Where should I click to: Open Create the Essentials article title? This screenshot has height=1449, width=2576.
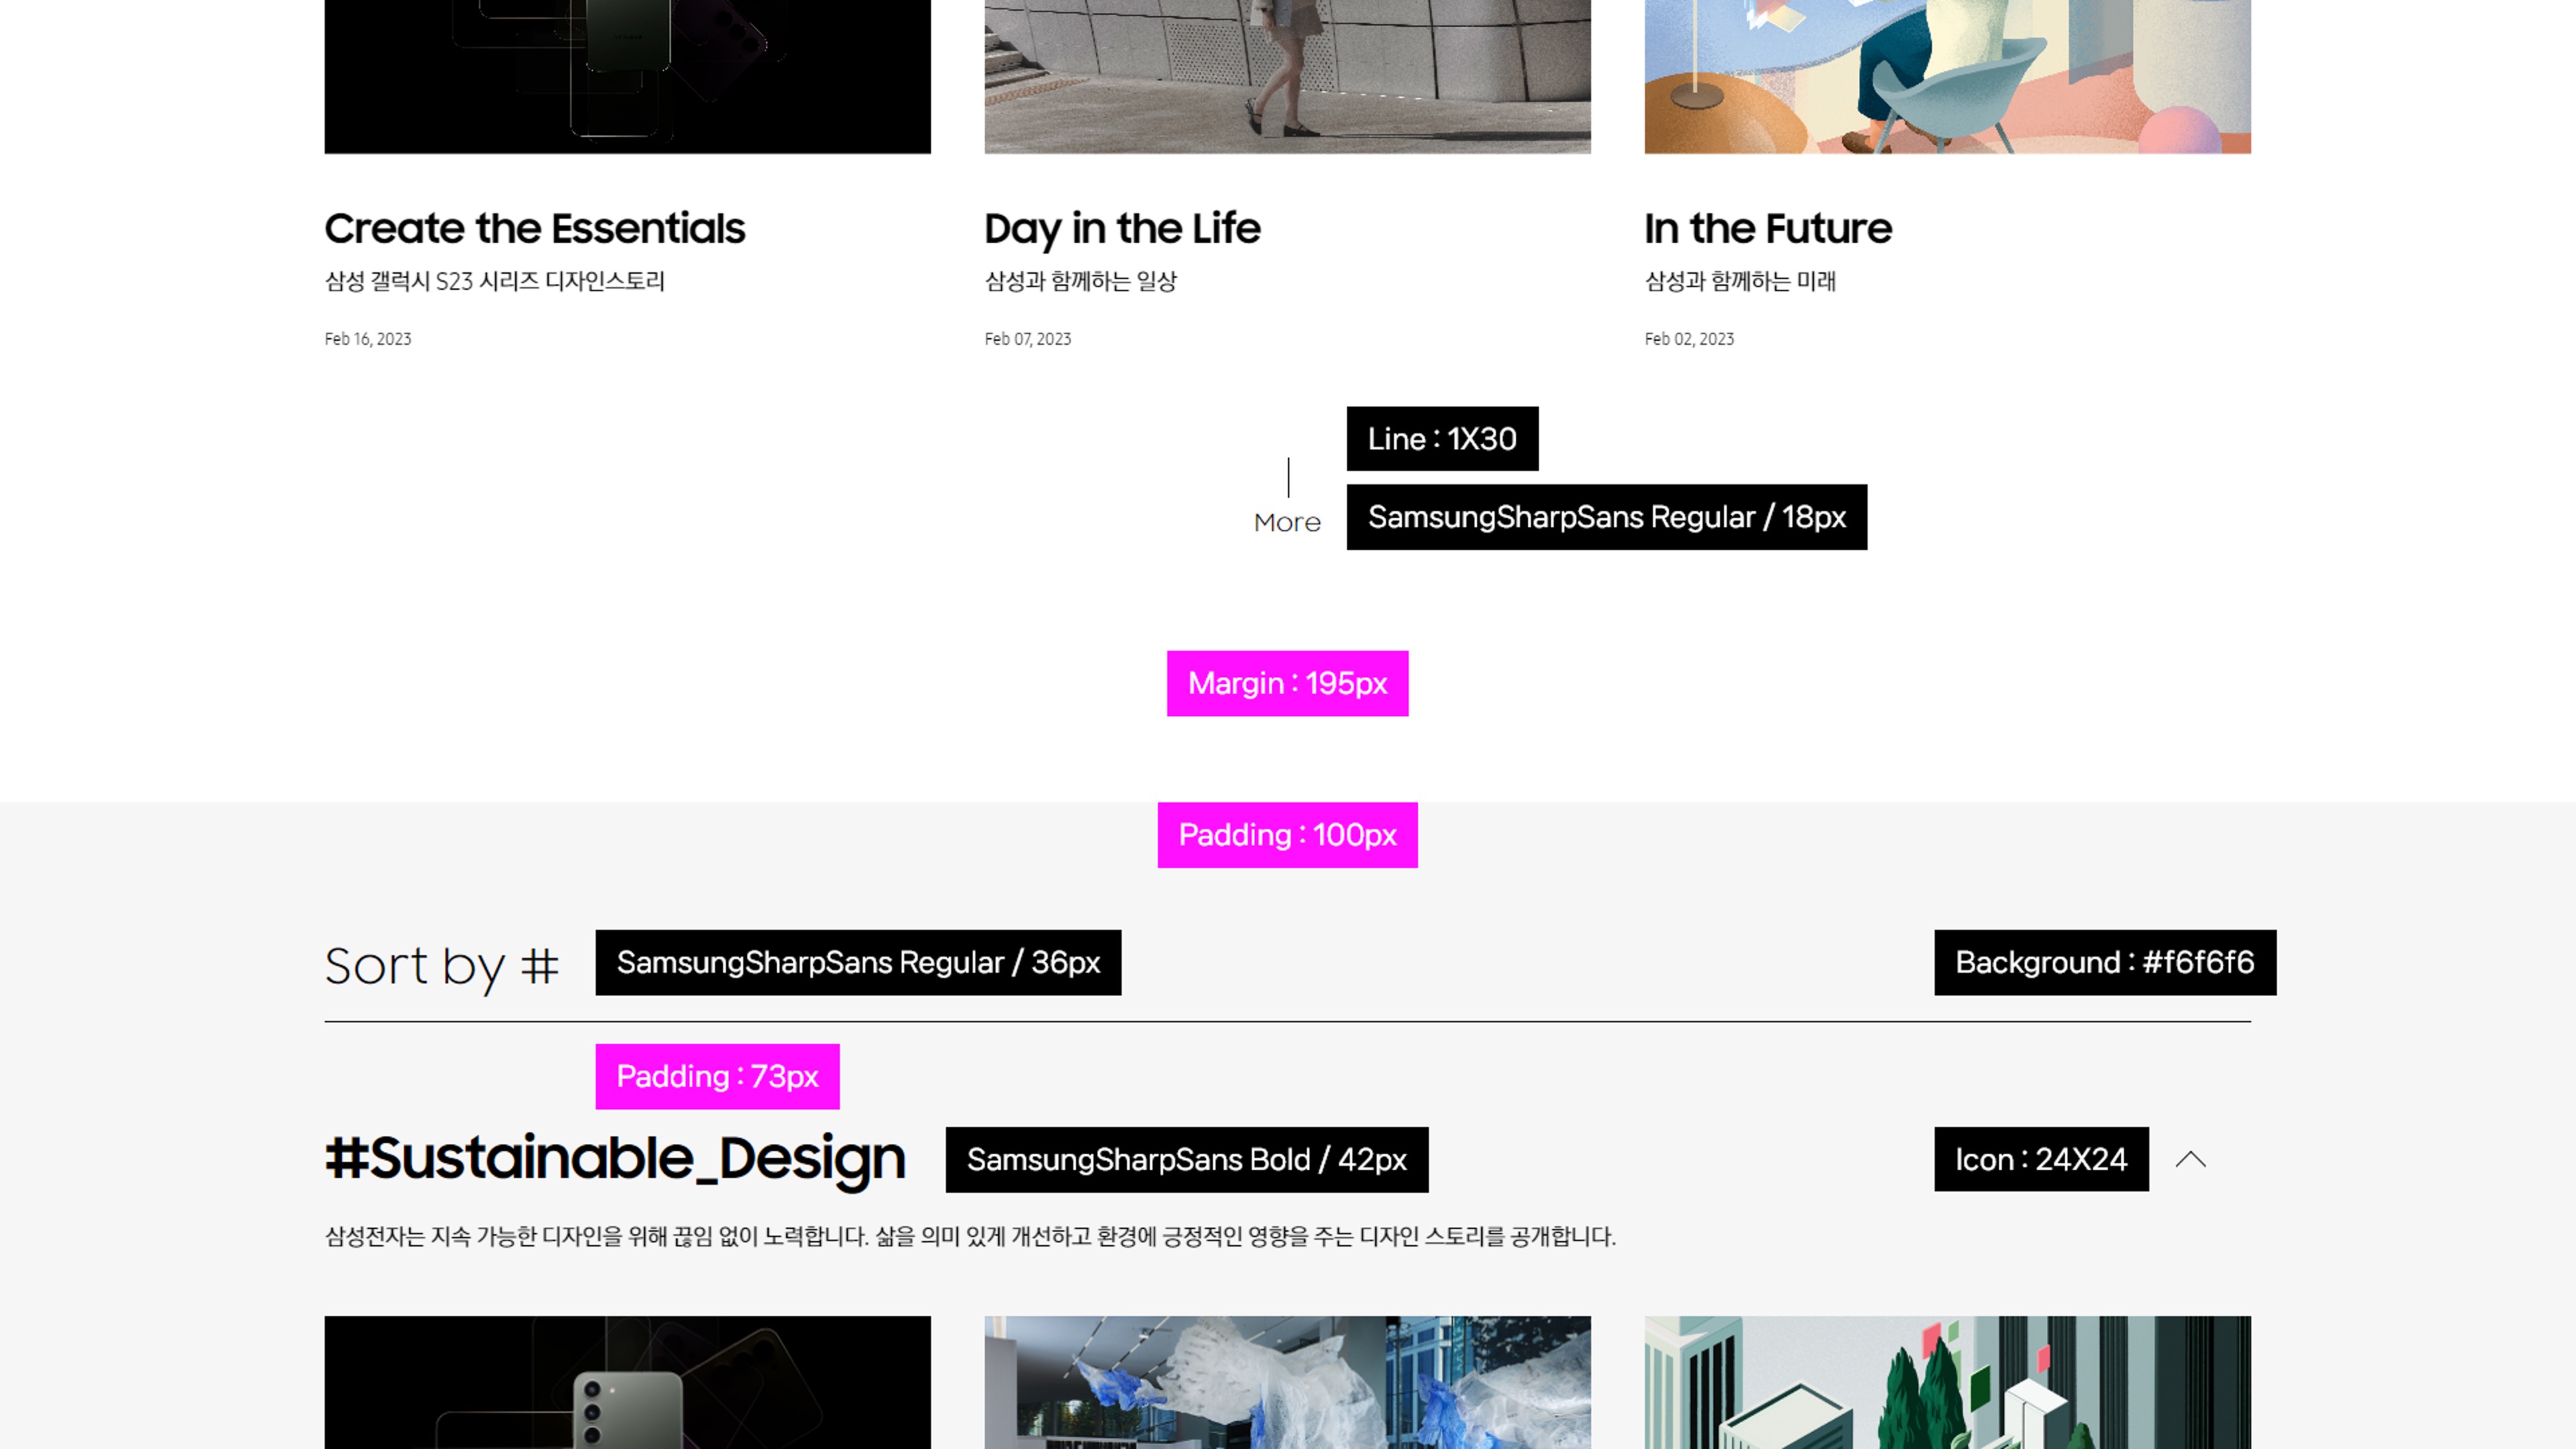tap(534, 228)
